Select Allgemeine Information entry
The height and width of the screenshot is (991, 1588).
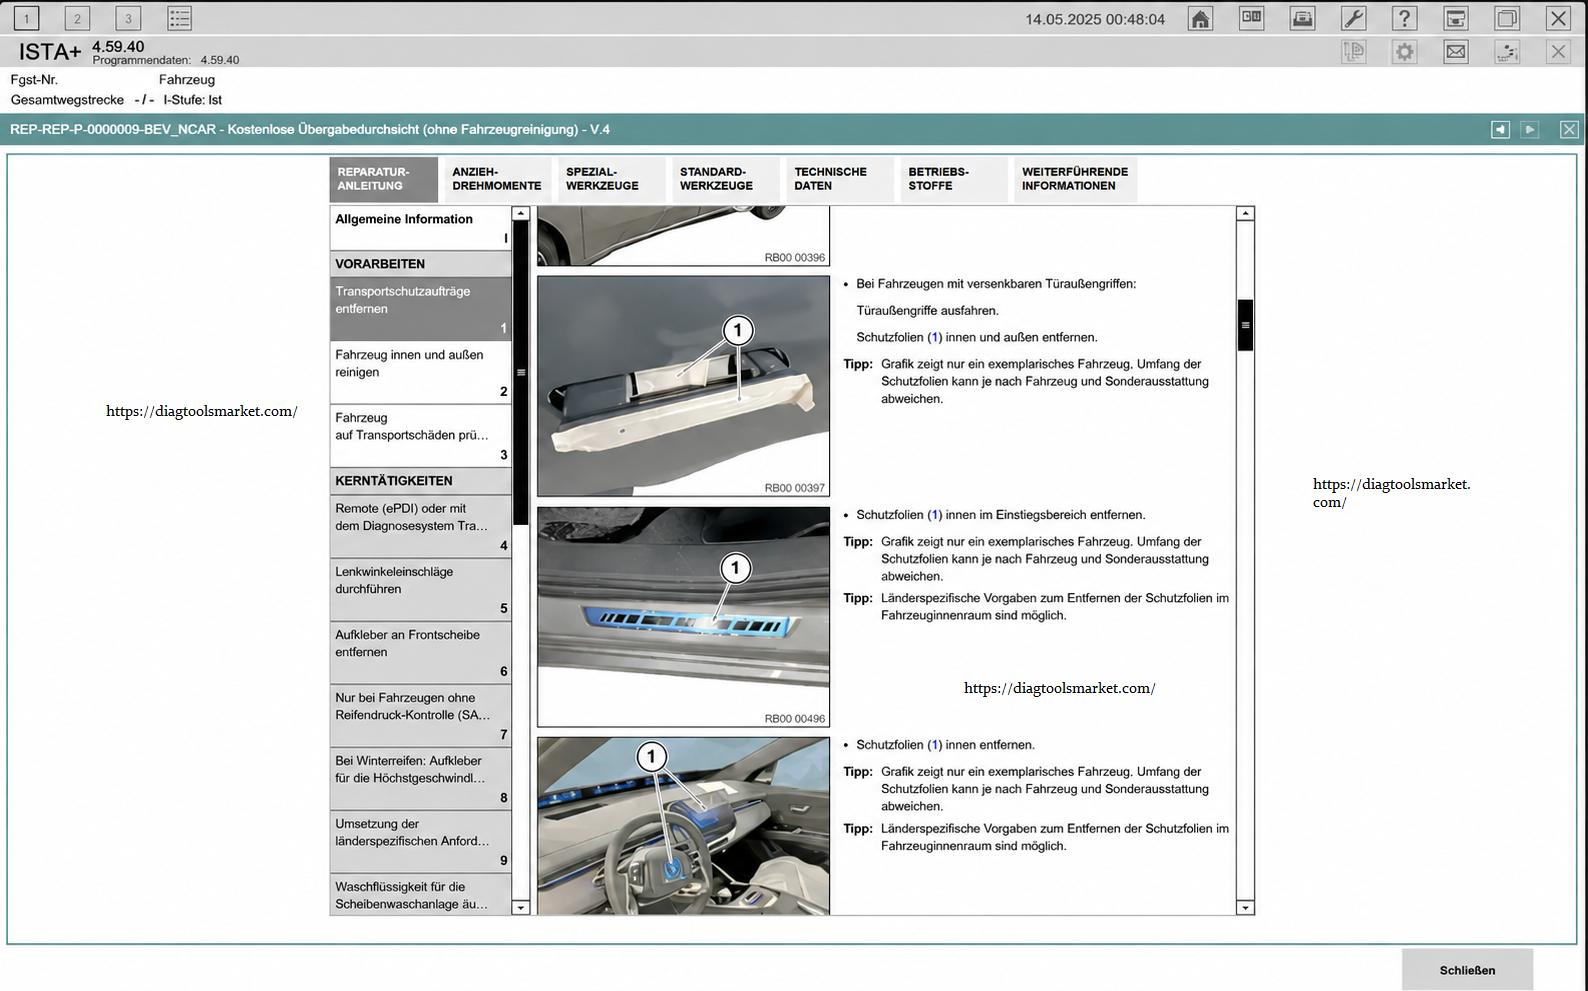[421, 228]
